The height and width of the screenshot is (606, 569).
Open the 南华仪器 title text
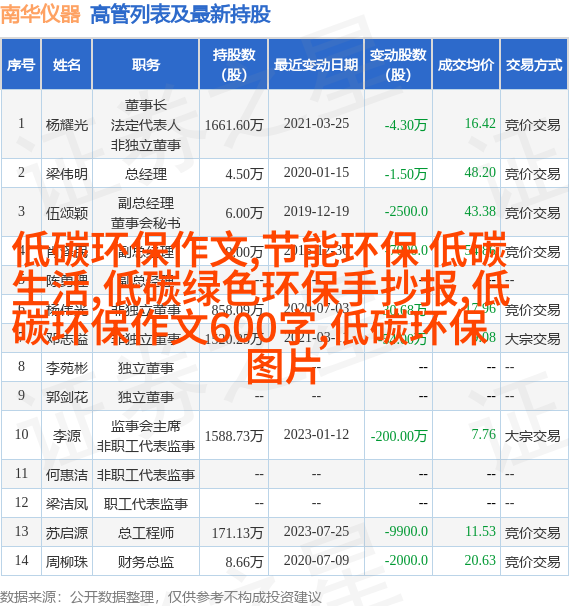click(x=40, y=14)
